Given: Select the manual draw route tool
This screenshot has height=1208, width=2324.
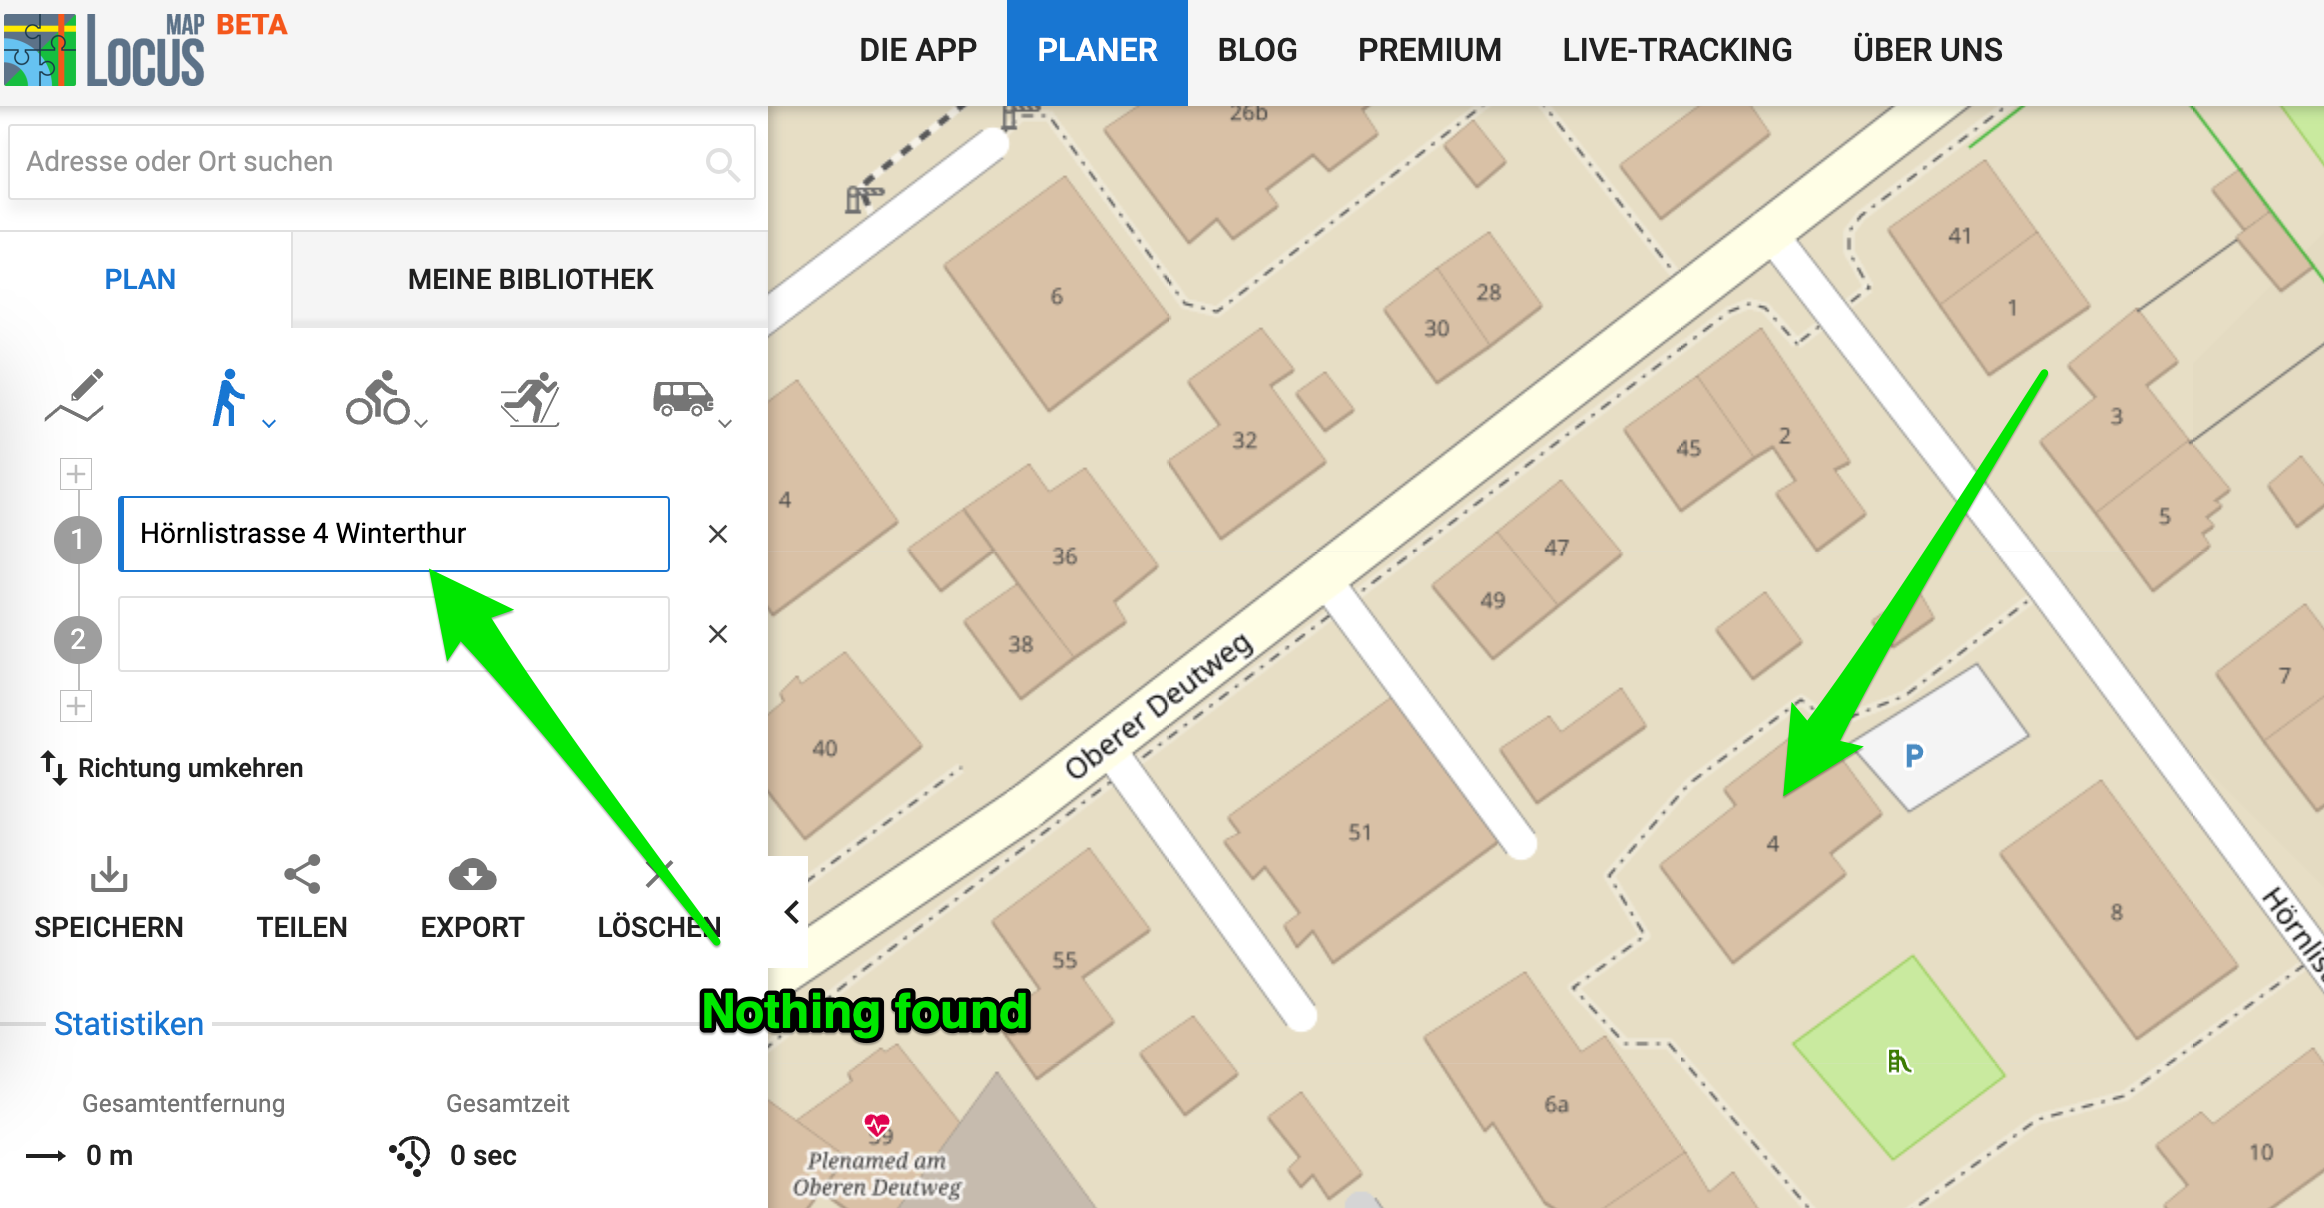Looking at the screenshot, I should tap(75, 397).
